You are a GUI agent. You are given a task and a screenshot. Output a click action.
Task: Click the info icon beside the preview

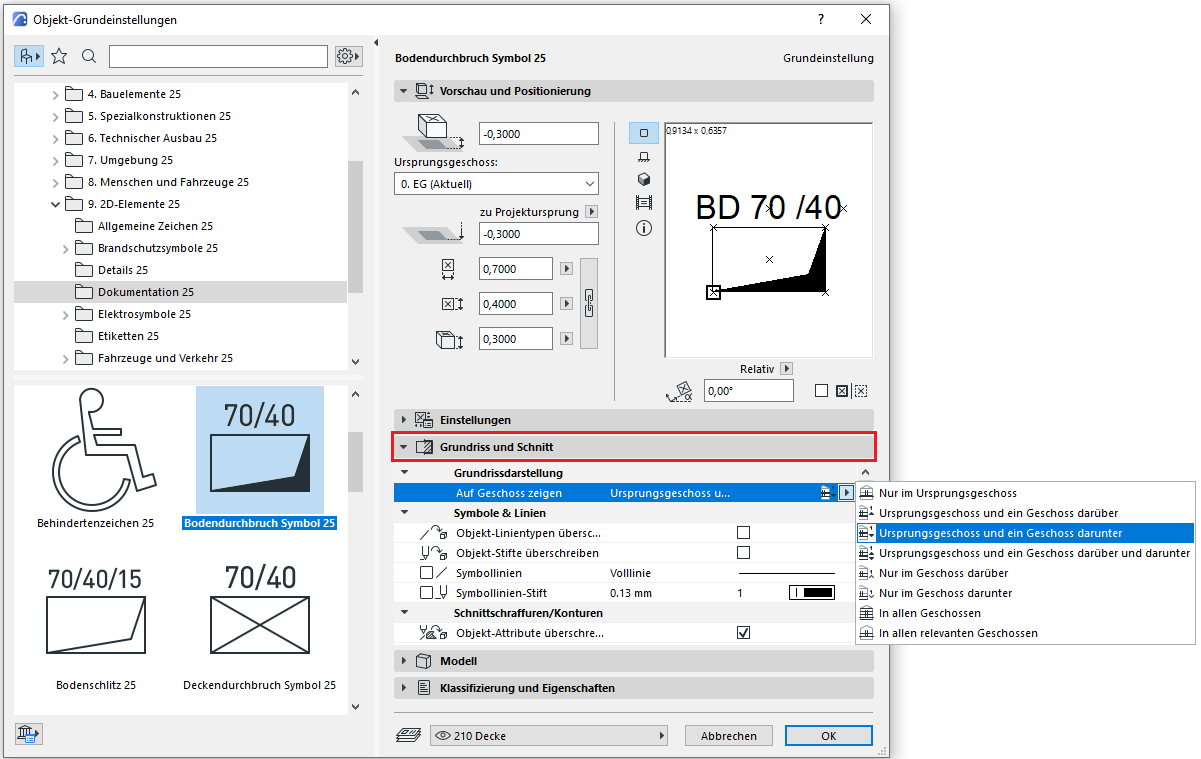click(643, 228)
